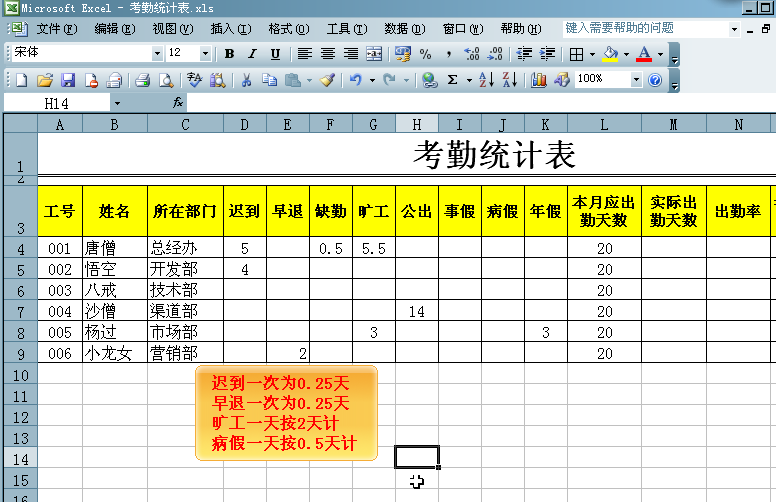The width and height of the screenshot is (776, 502).
Task: Open the 文件 menu
Action: pos(57,29)
